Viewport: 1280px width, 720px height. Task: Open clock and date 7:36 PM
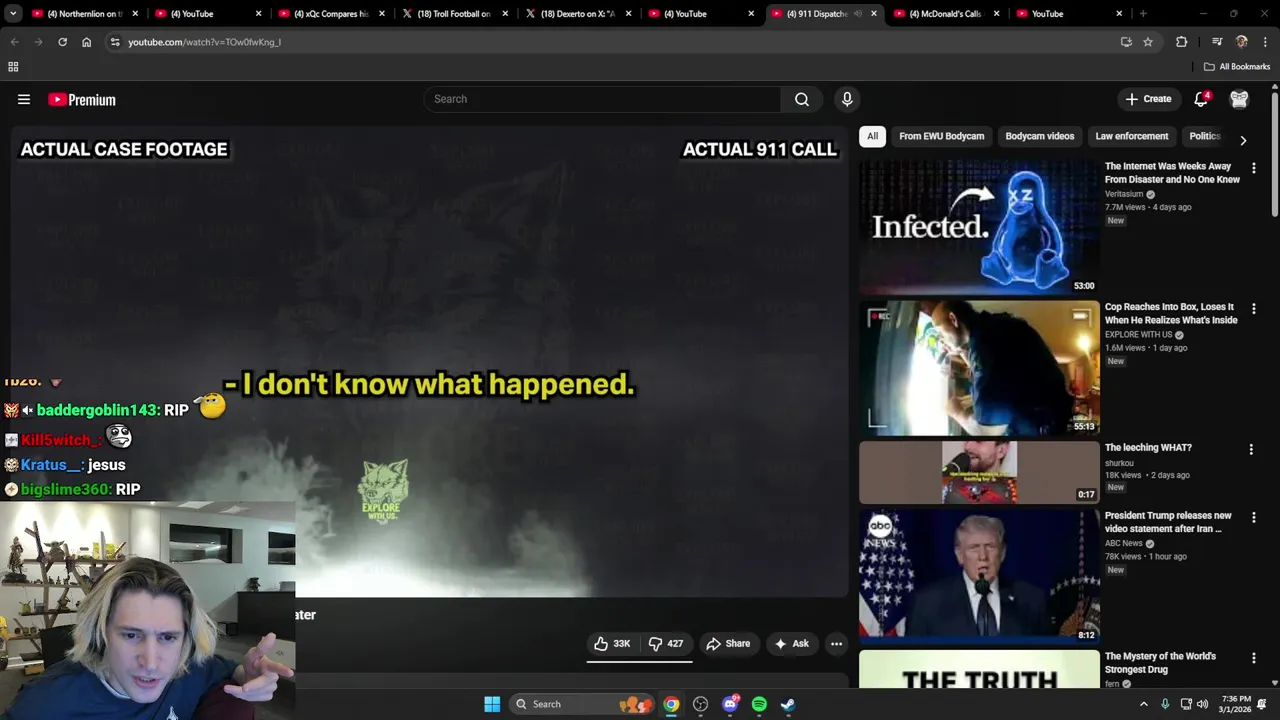1236,704
